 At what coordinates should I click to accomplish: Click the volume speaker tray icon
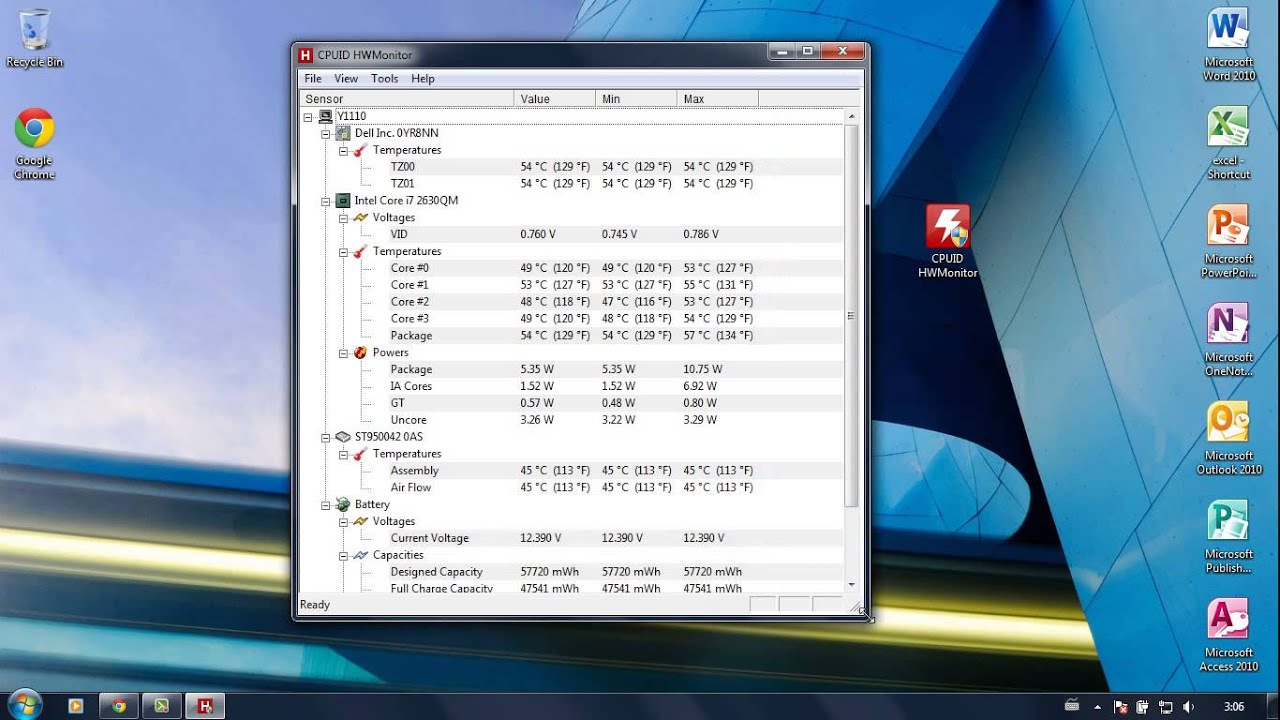[1187, 707]
